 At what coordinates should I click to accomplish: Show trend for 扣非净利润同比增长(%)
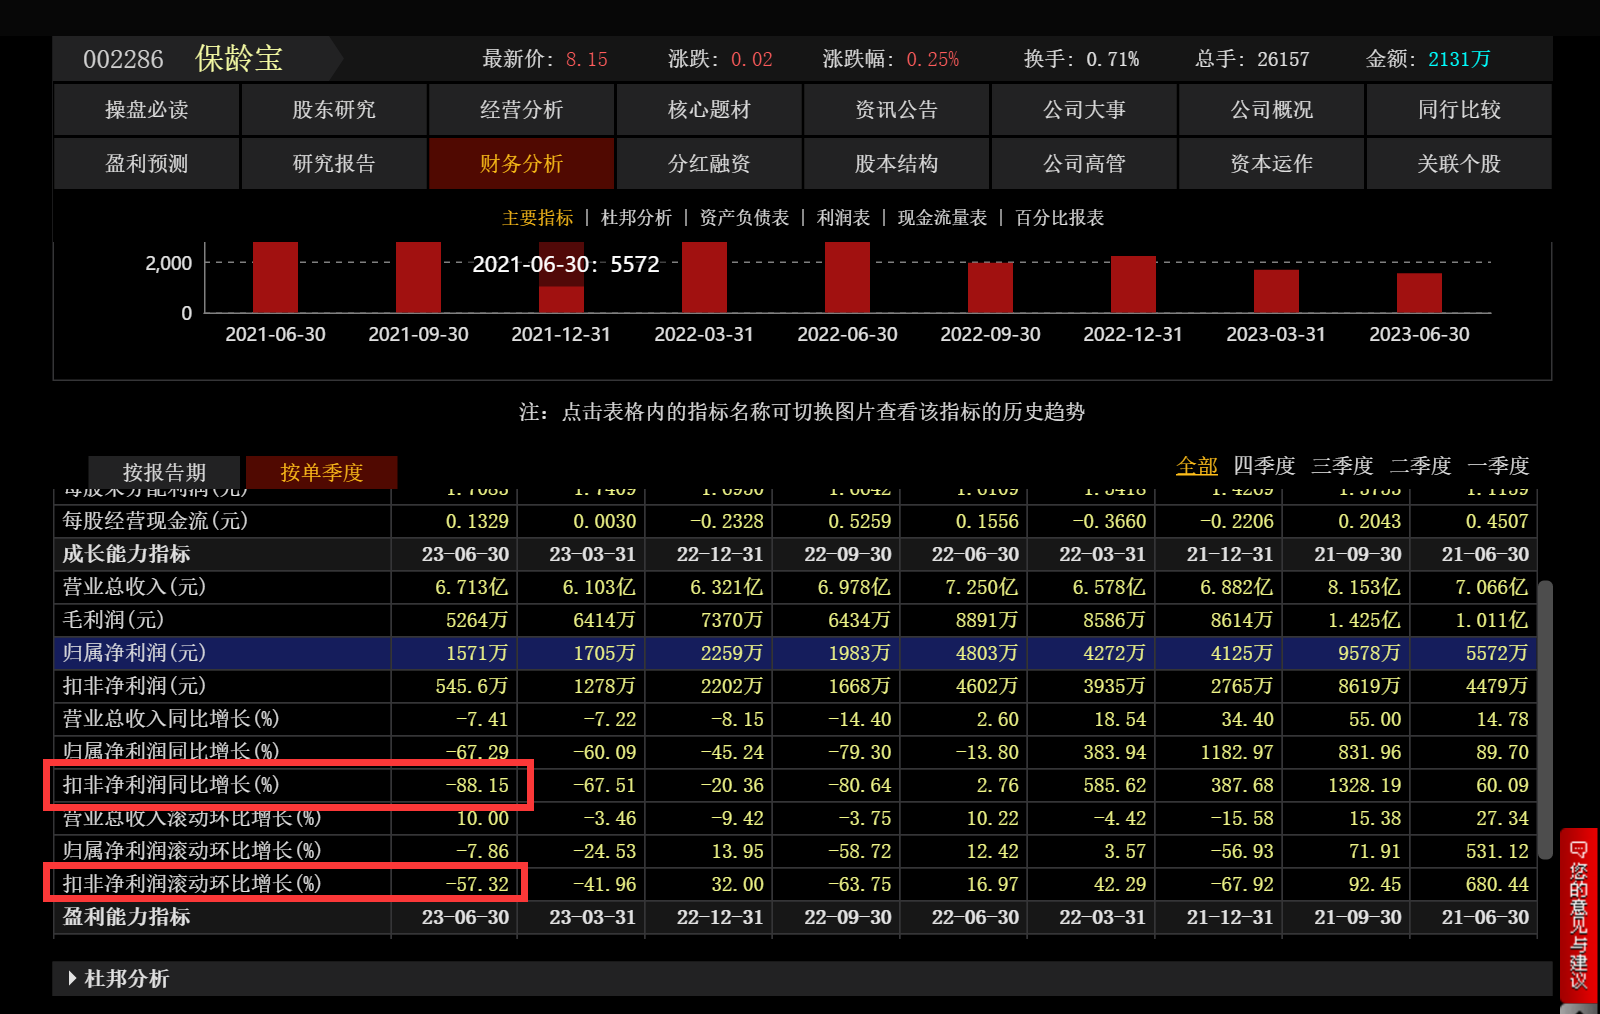(171, 785)
